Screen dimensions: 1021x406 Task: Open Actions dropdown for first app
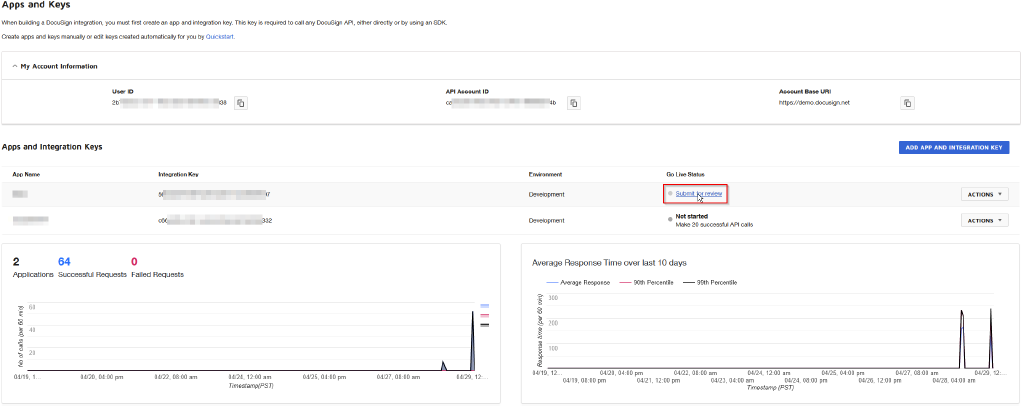click(x=984, y=194)
